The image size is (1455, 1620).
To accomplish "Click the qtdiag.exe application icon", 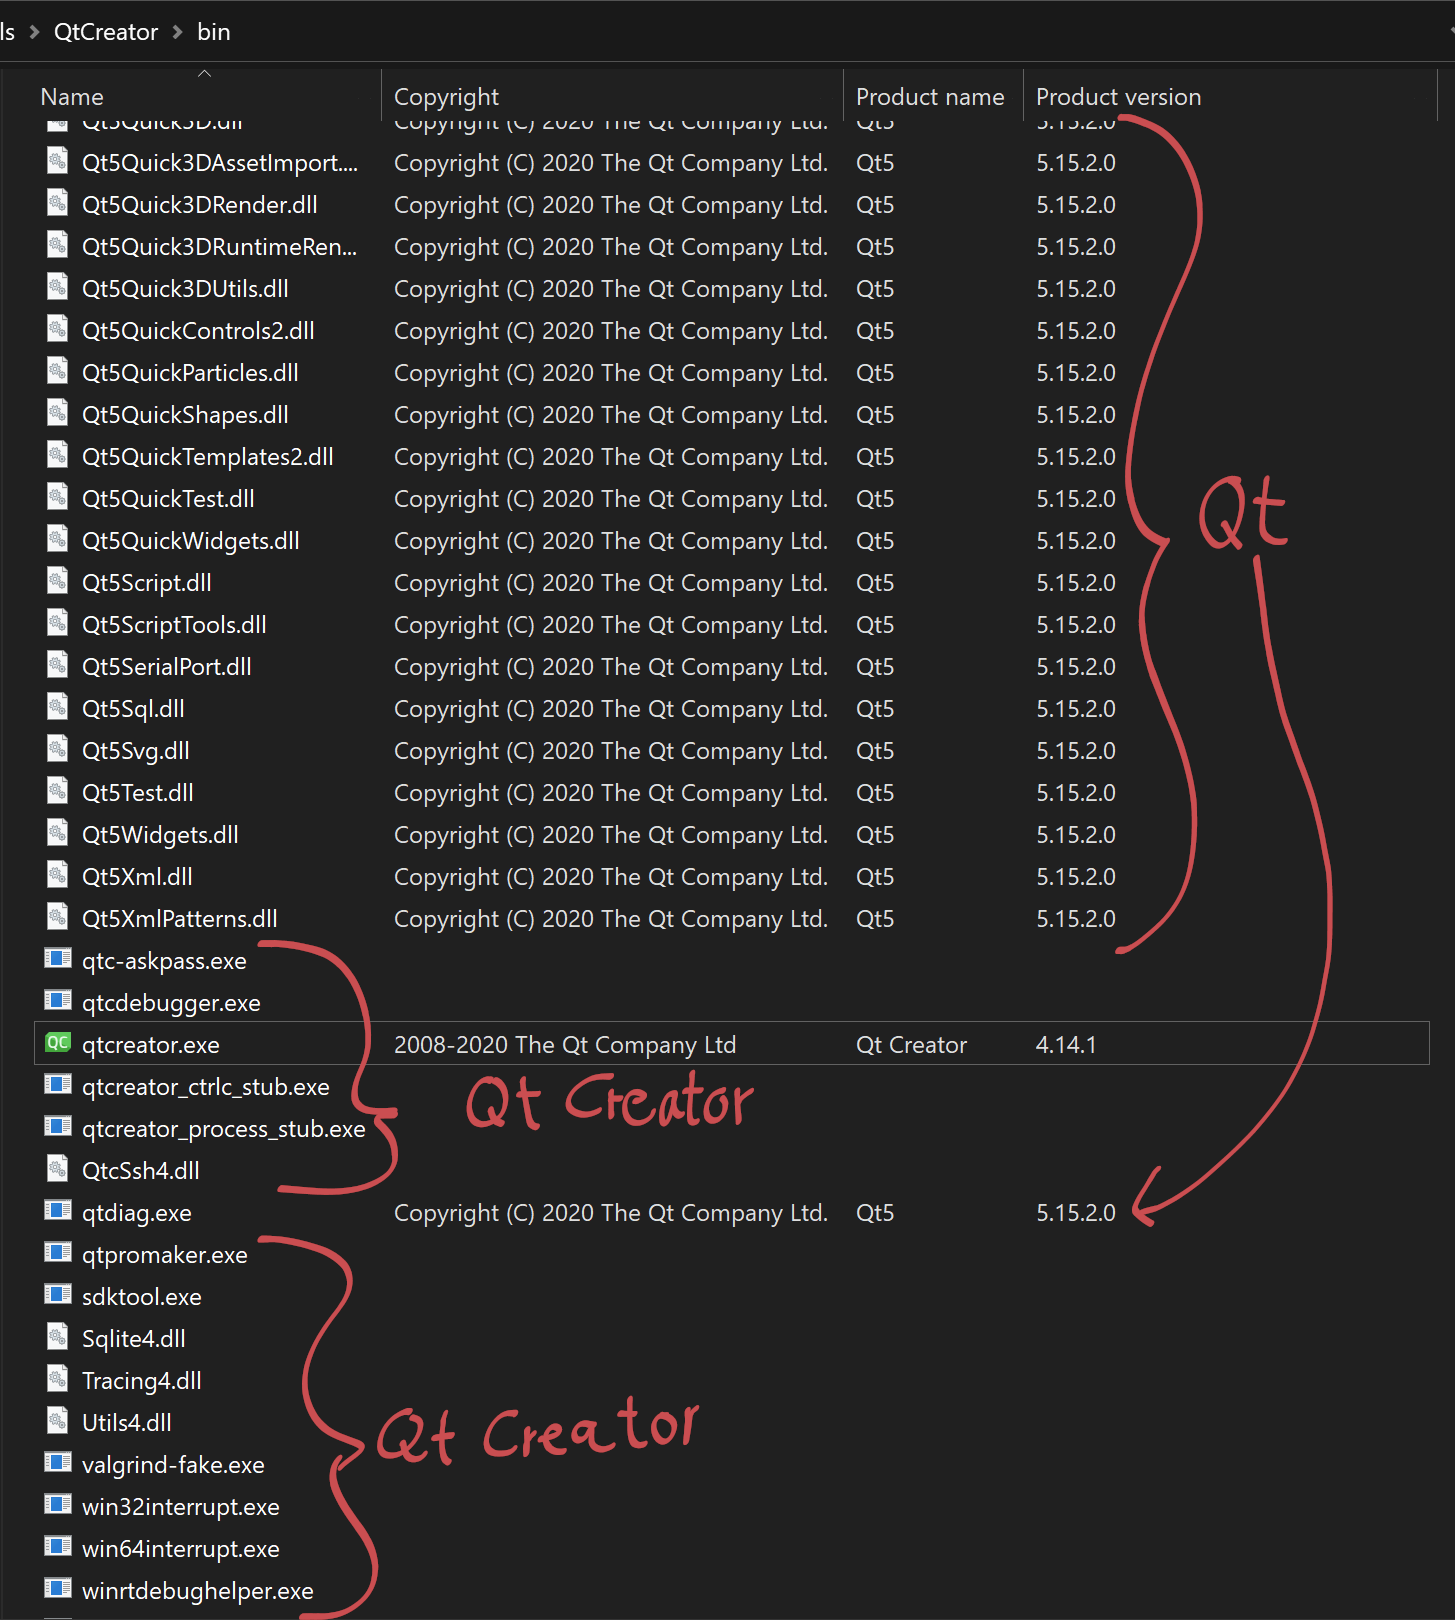I will tap(58, 1211).
